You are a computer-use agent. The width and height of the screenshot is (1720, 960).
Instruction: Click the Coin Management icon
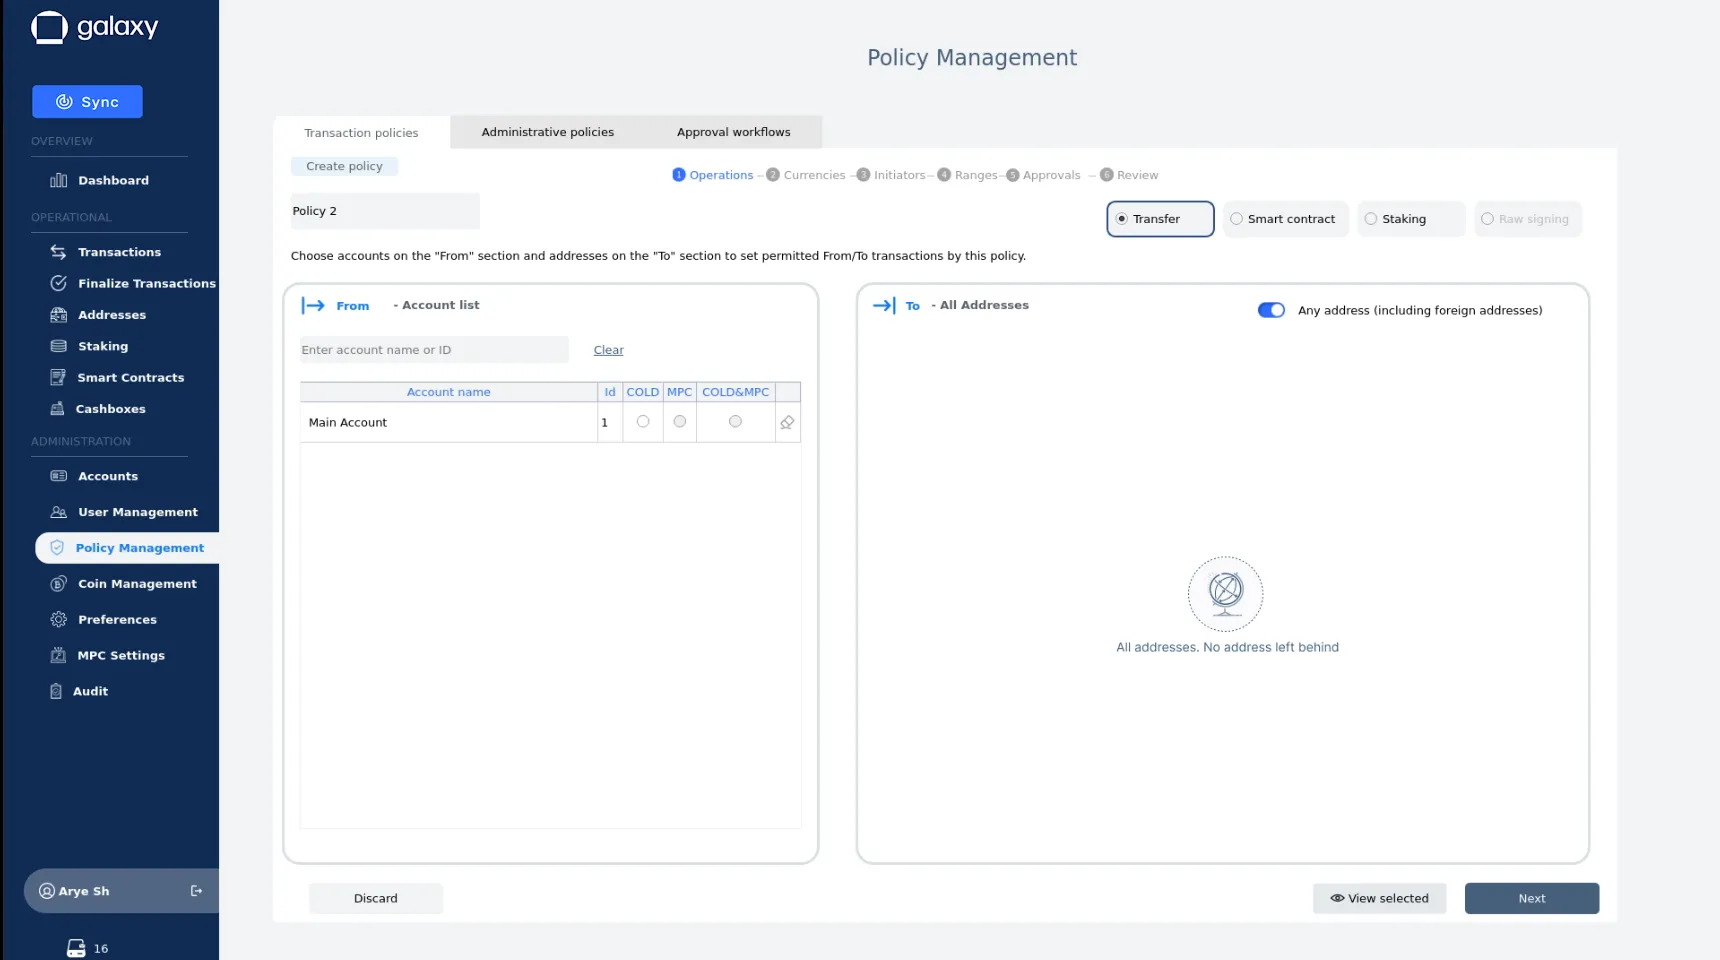(59, 584)
